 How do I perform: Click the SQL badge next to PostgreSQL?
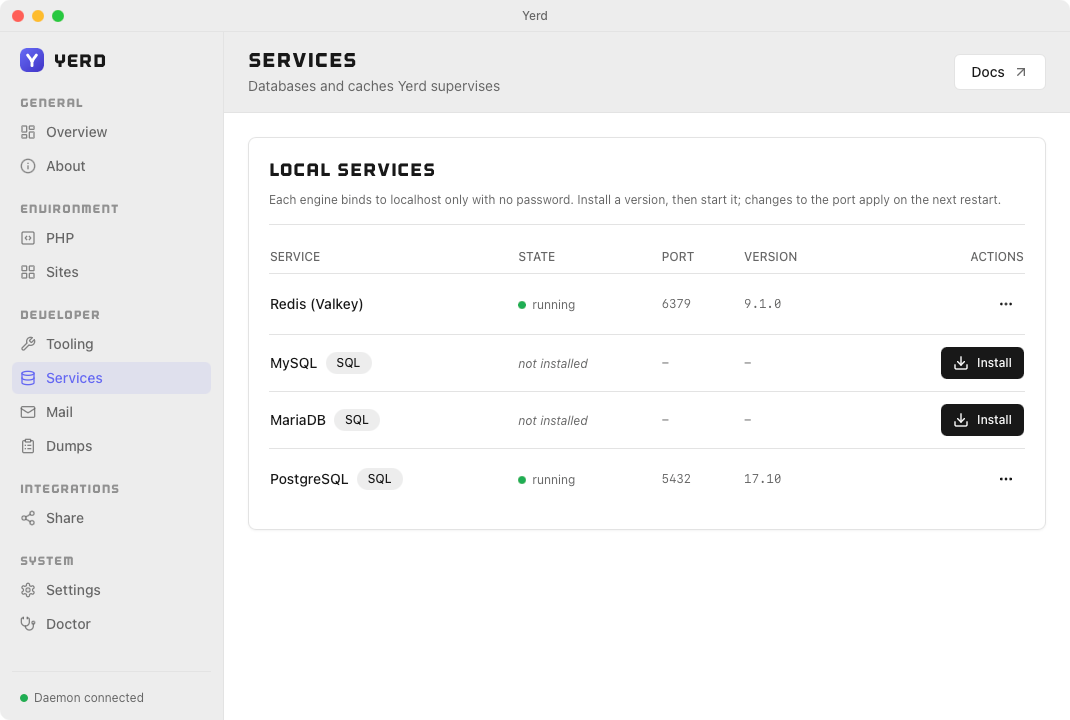[x=379, y=479]
